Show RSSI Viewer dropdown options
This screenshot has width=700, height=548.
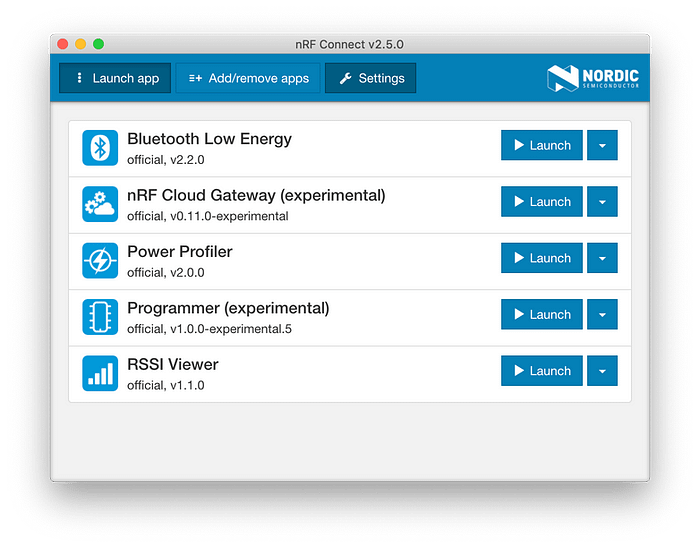(602, 371)
